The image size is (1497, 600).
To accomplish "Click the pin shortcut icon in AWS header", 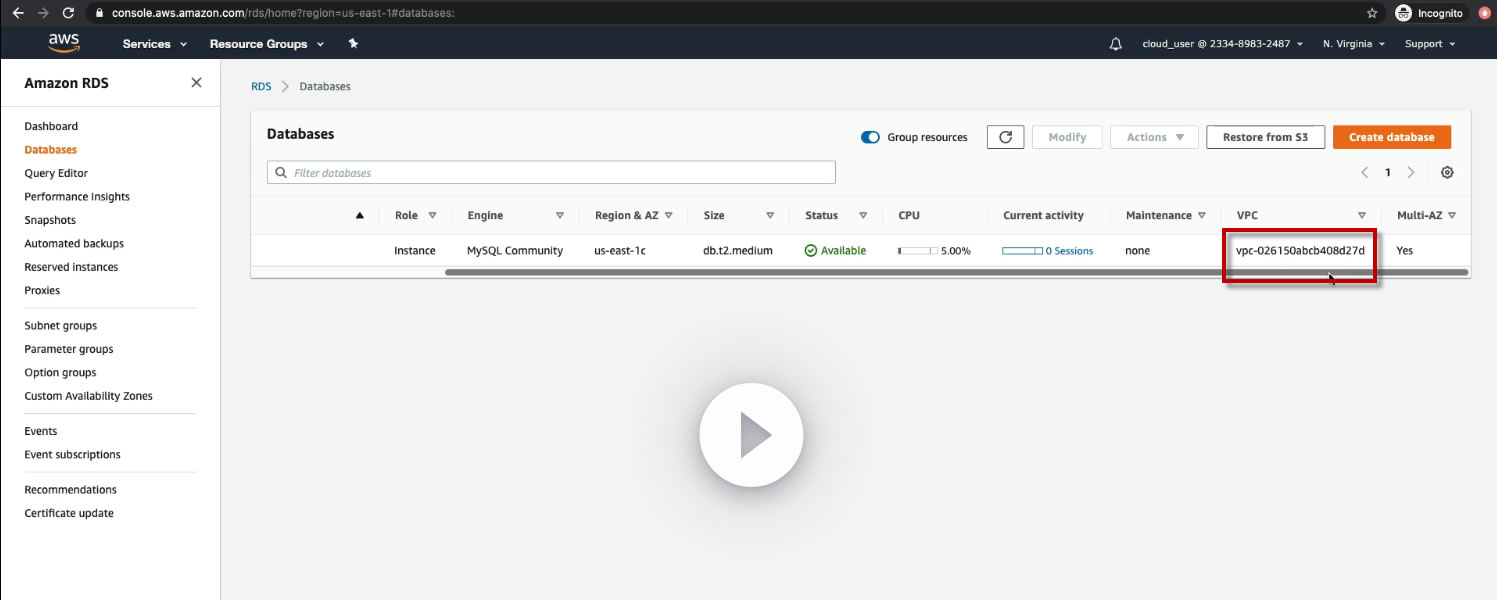I will pos(352,44).
